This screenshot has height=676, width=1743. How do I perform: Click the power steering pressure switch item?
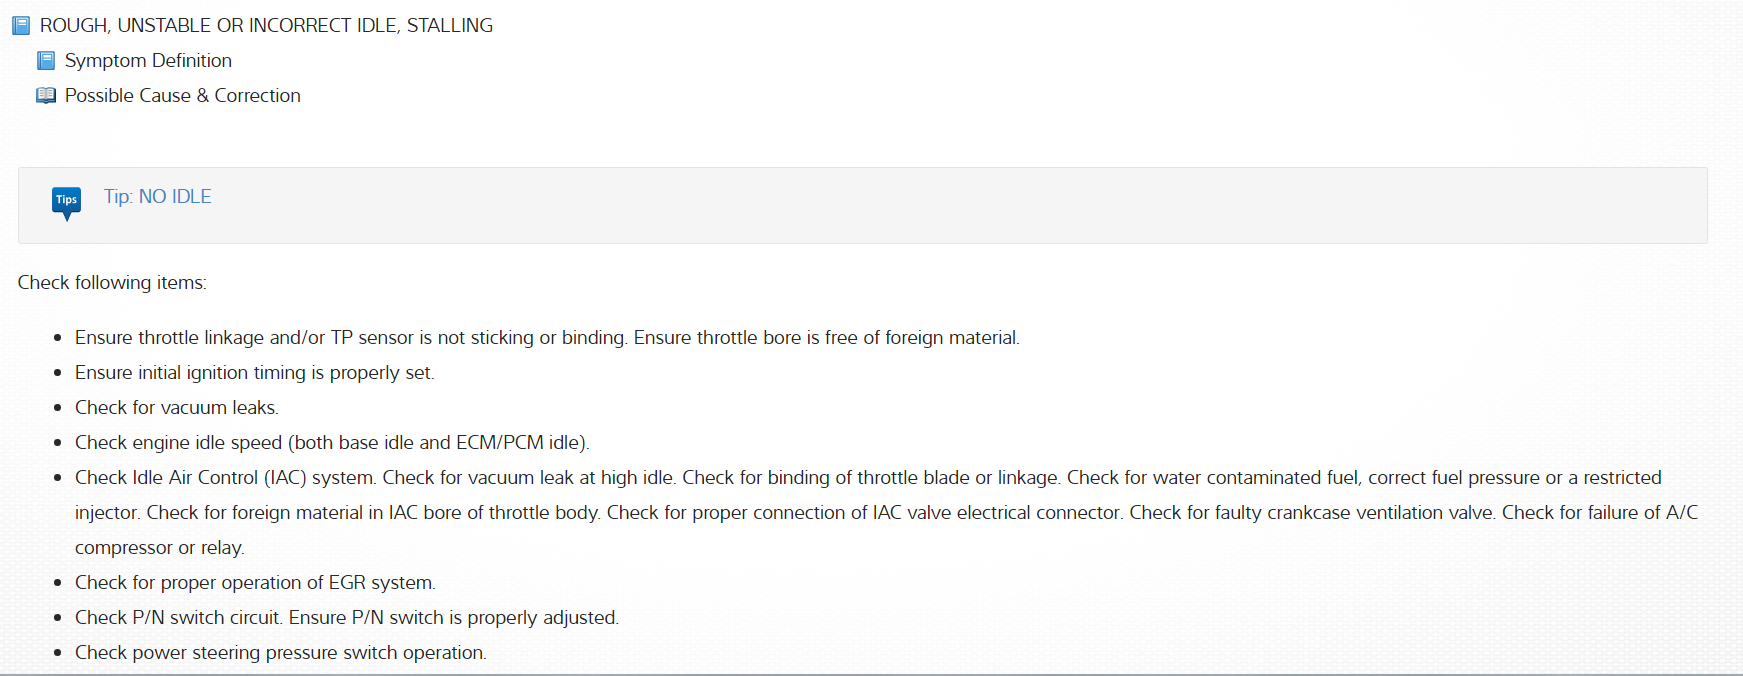coord(280,653)
